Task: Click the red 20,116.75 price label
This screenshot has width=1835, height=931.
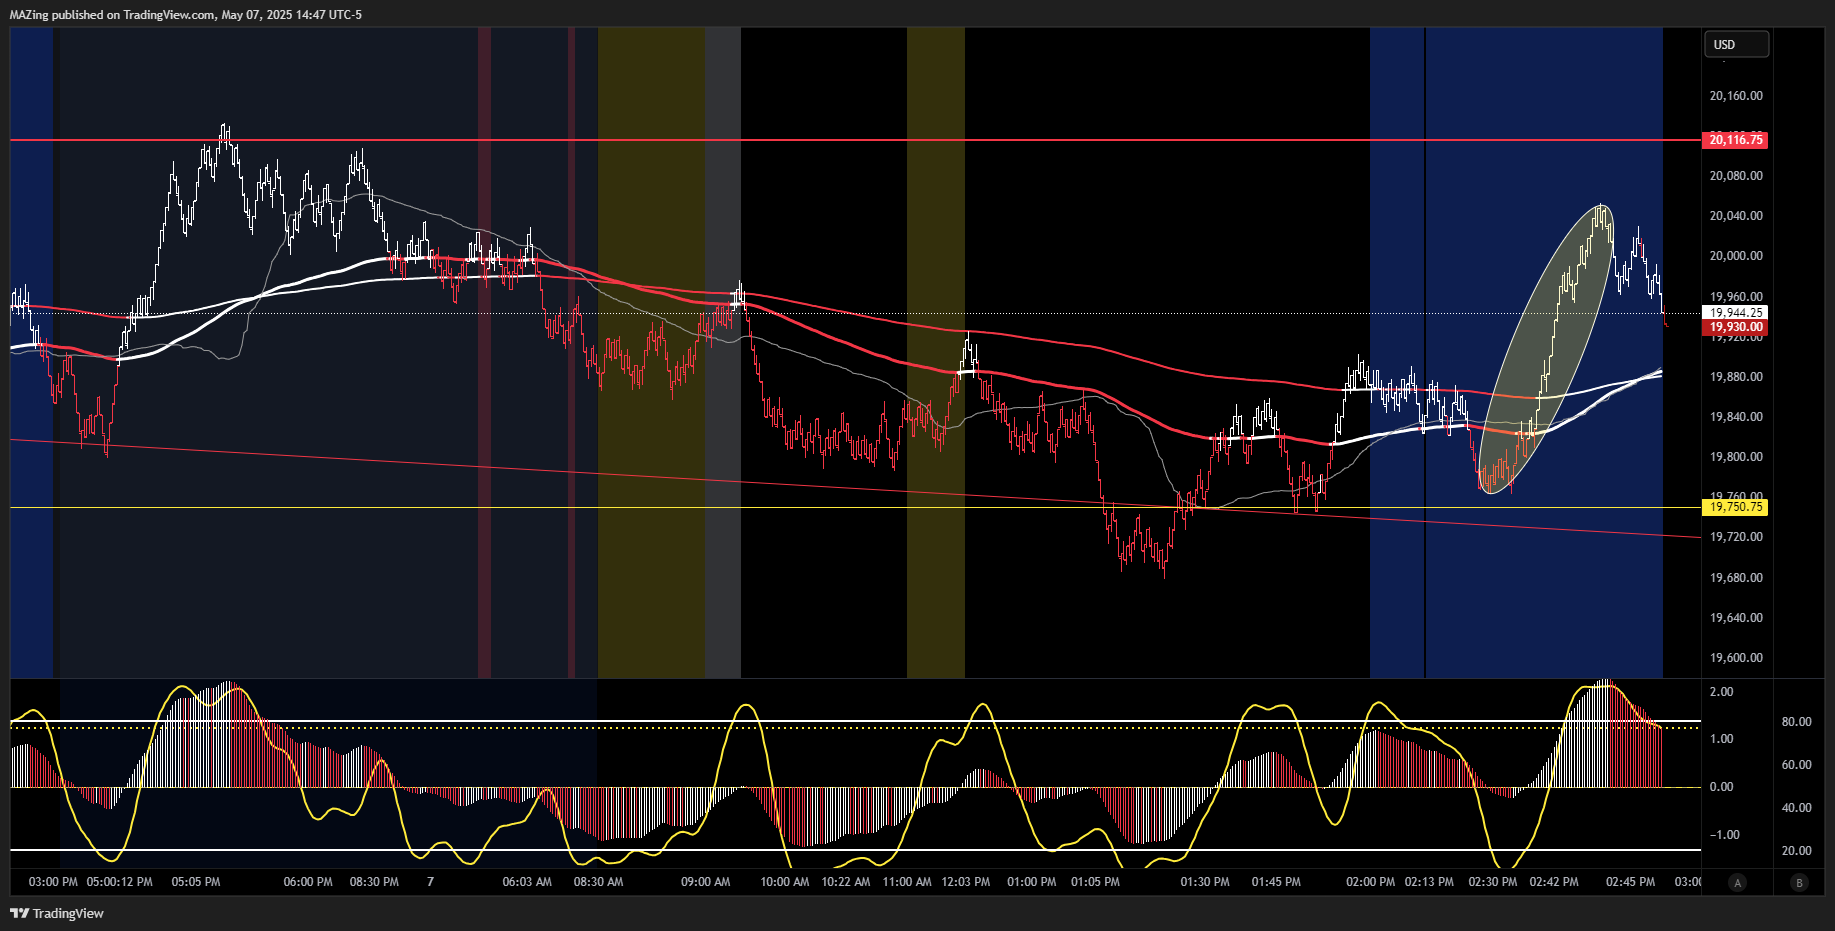Action: pyautogui.click(x=1735, y=140)
